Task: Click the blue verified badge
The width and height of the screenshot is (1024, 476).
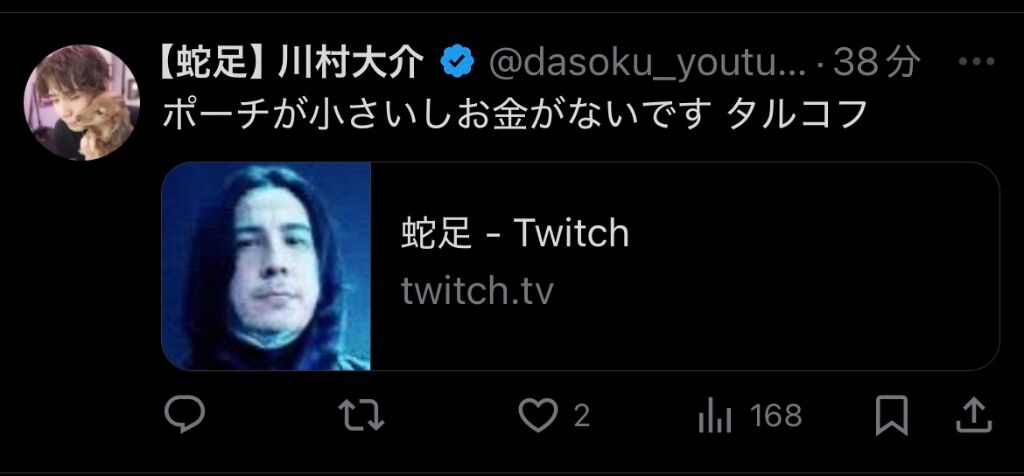Action: click(x=457, y=63)
